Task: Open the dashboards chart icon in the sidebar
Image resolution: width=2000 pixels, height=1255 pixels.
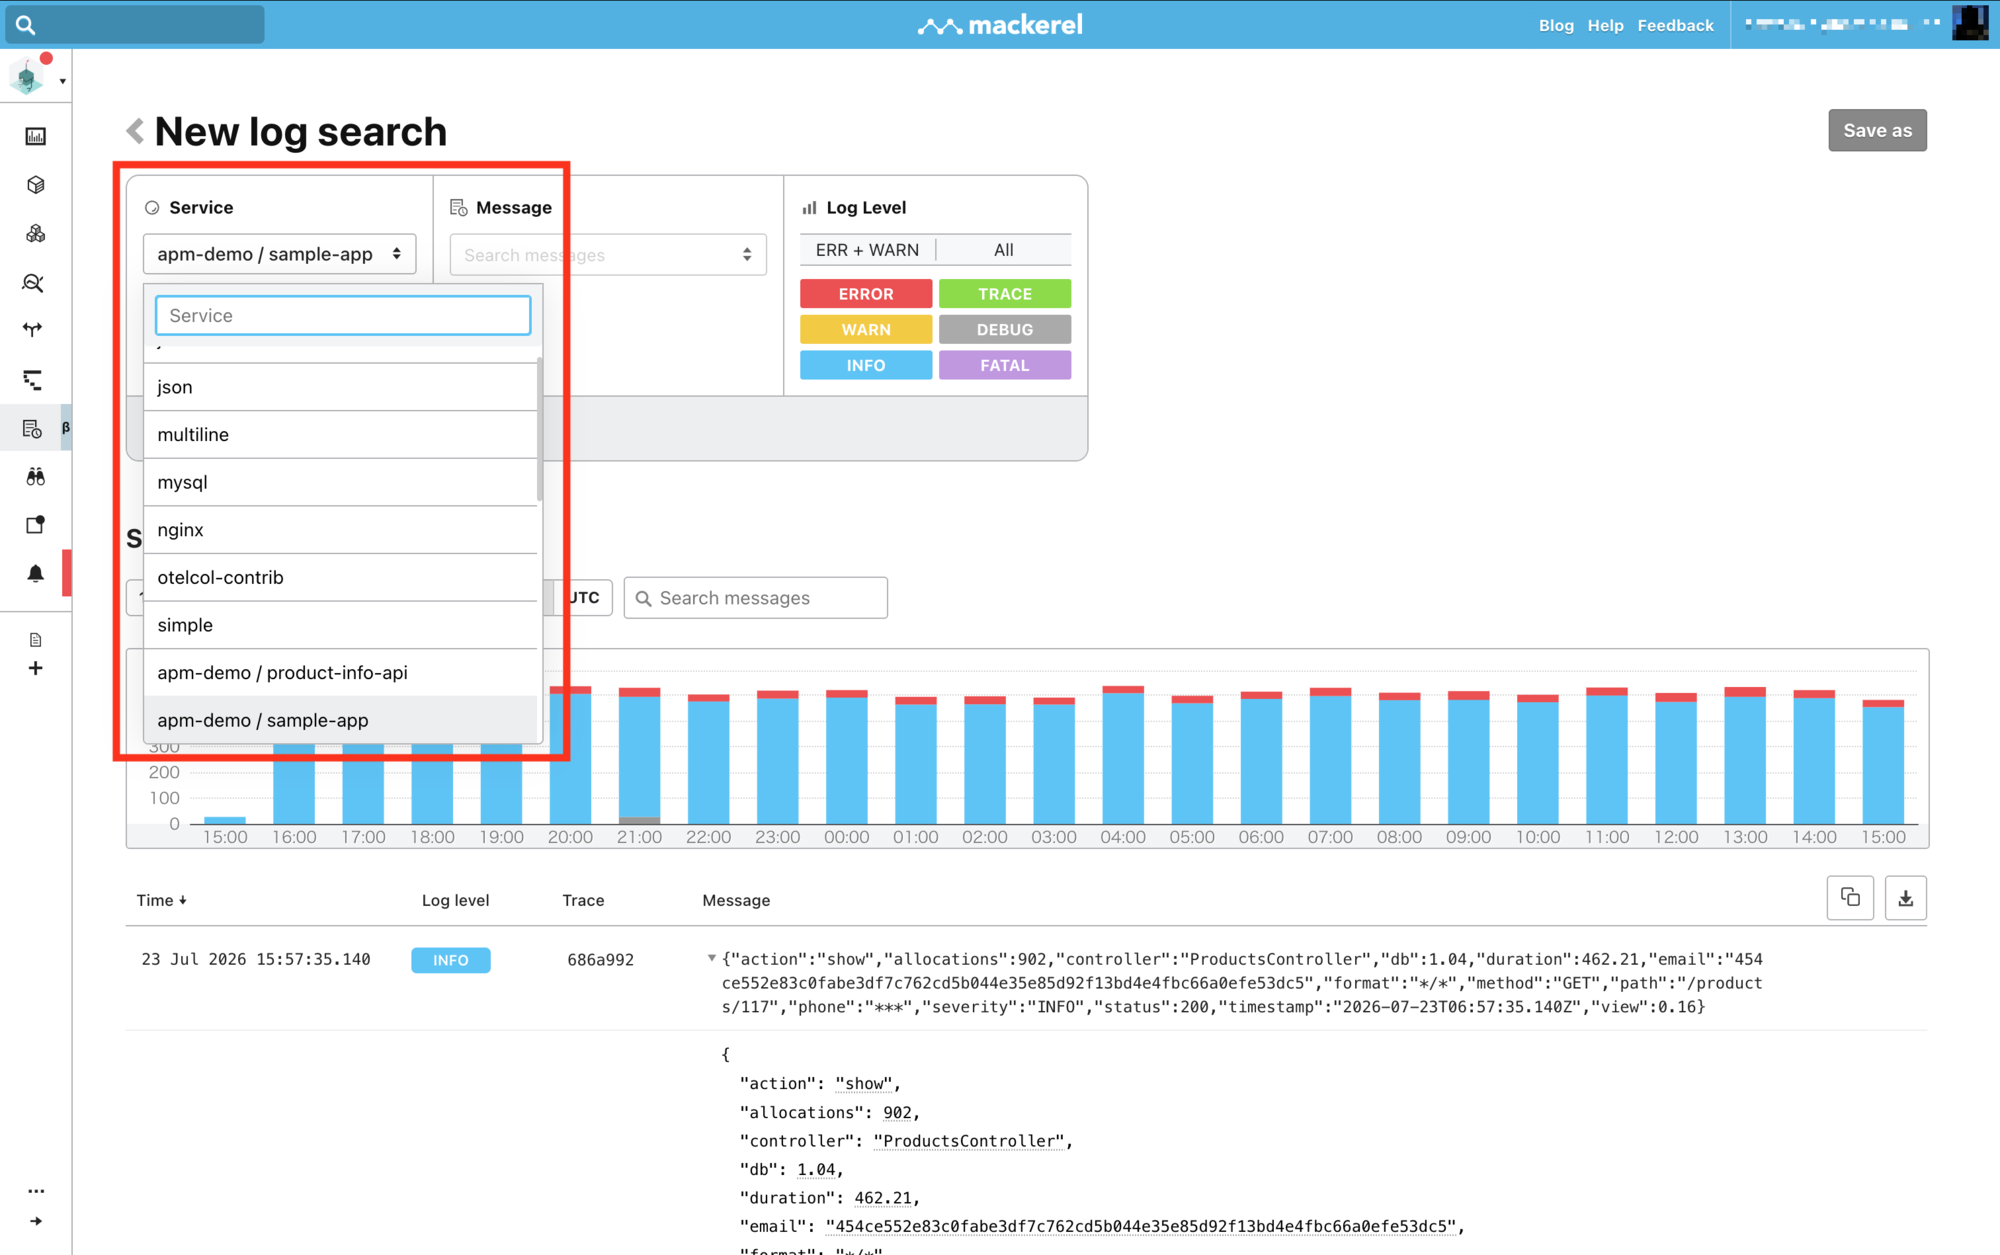Action: [x=36, y=136]
